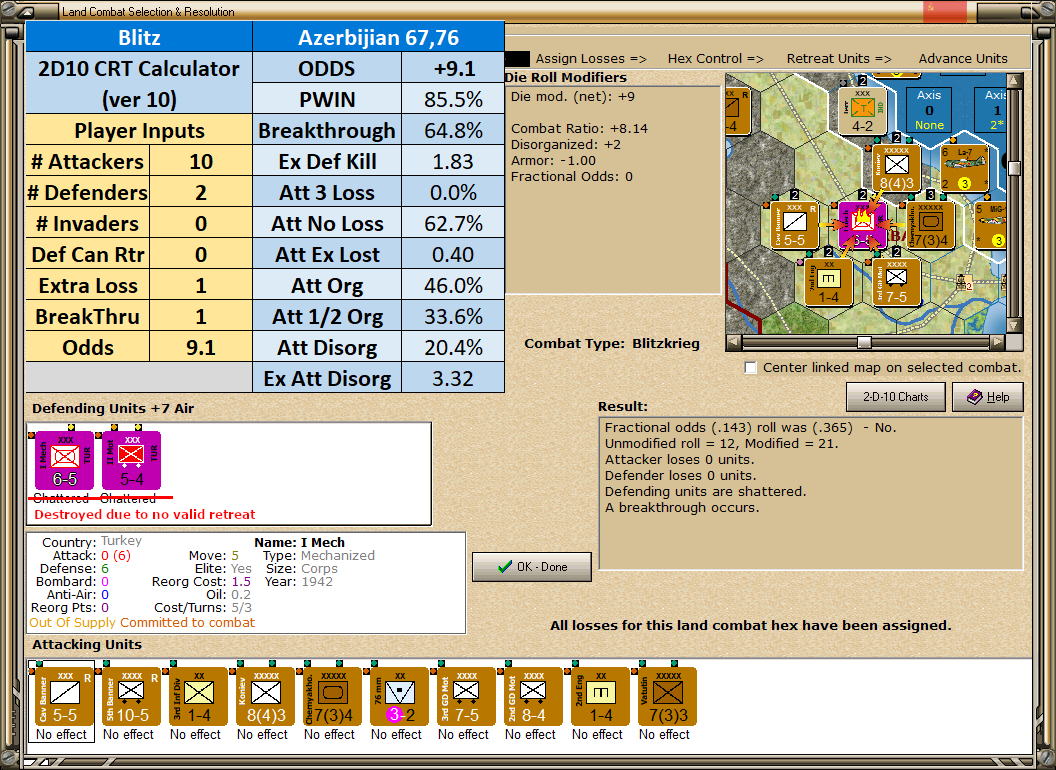
Task: Click the Azerbijian 67,76 header
Action: point(378,37)
